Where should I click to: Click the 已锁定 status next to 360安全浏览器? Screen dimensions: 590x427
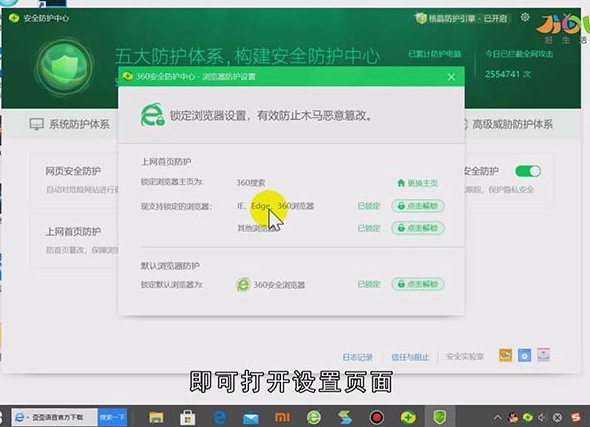(x=369, y=284)
